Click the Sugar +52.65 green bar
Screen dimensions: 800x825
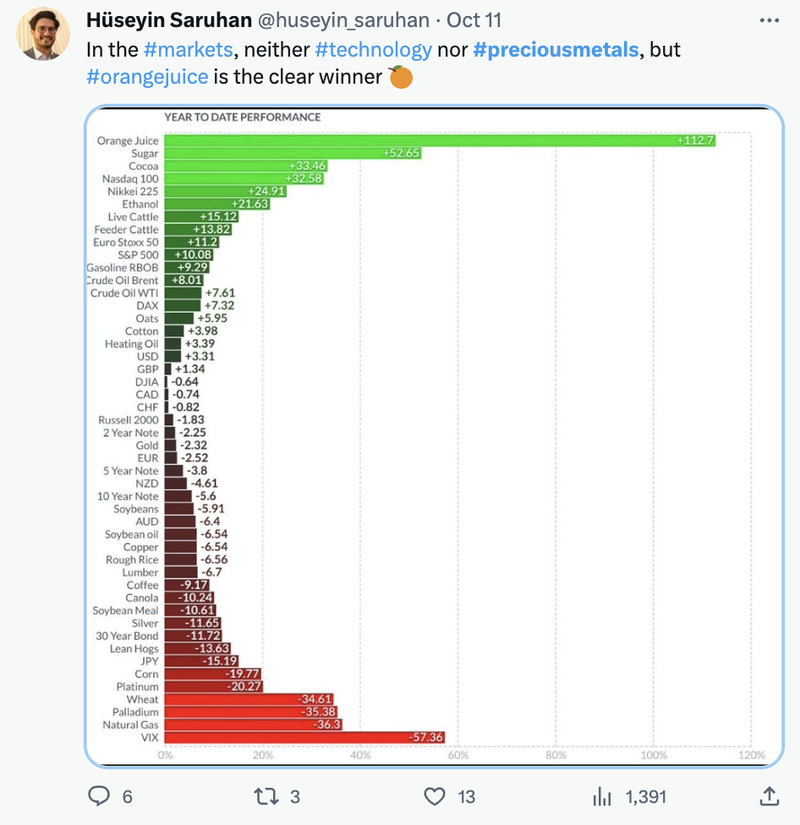click(293, 153)
